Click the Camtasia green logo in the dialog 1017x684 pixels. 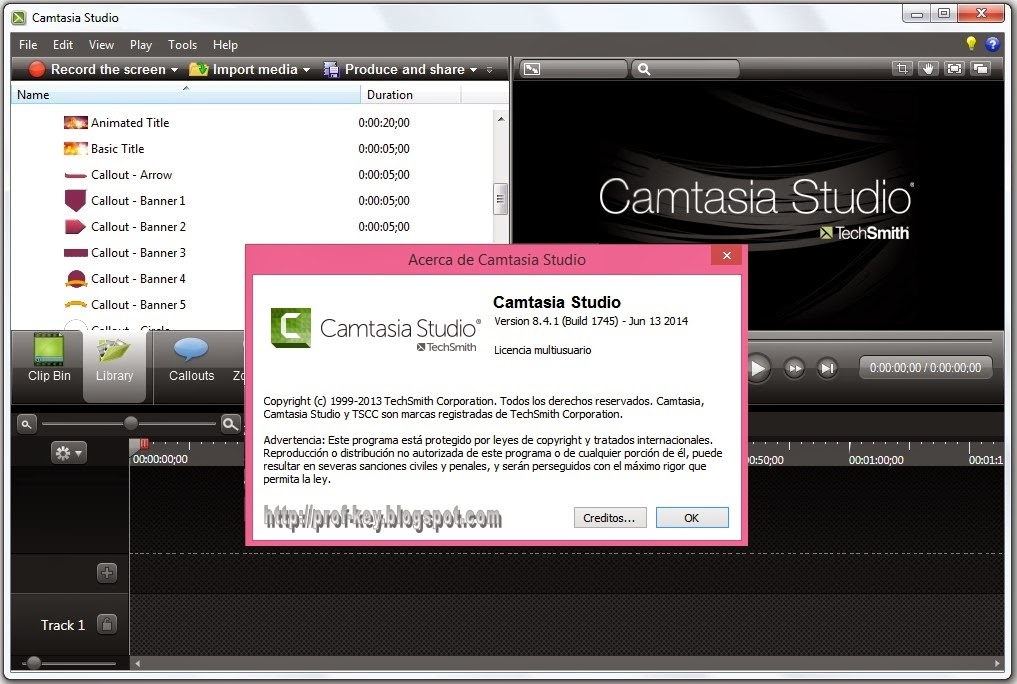click(291, 327)
